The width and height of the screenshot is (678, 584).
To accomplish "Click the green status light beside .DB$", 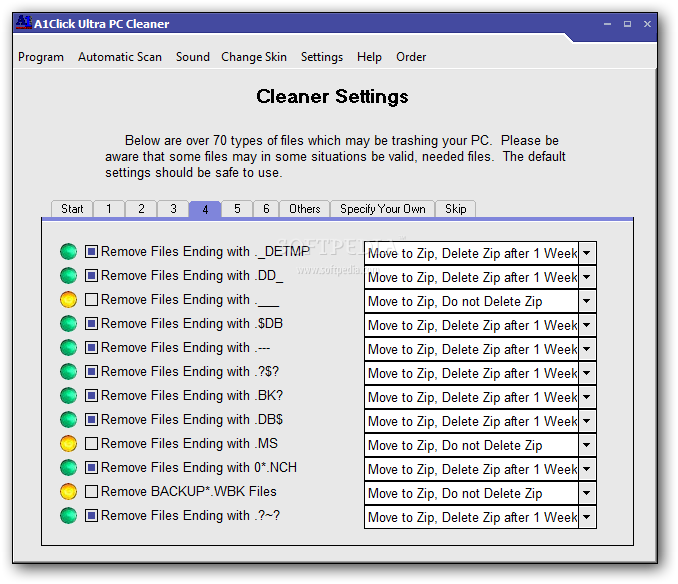I will (x=68, y=419).
